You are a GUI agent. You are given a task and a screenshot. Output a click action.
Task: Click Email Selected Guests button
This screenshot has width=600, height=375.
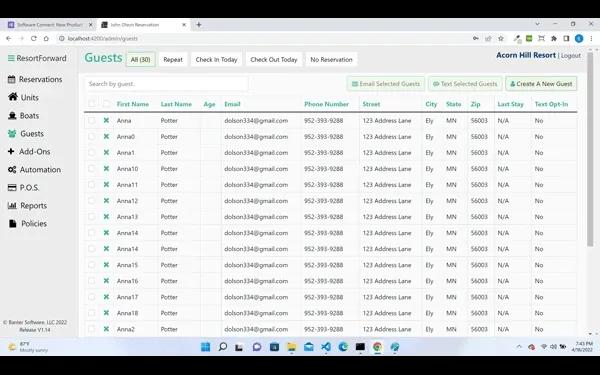386,84
